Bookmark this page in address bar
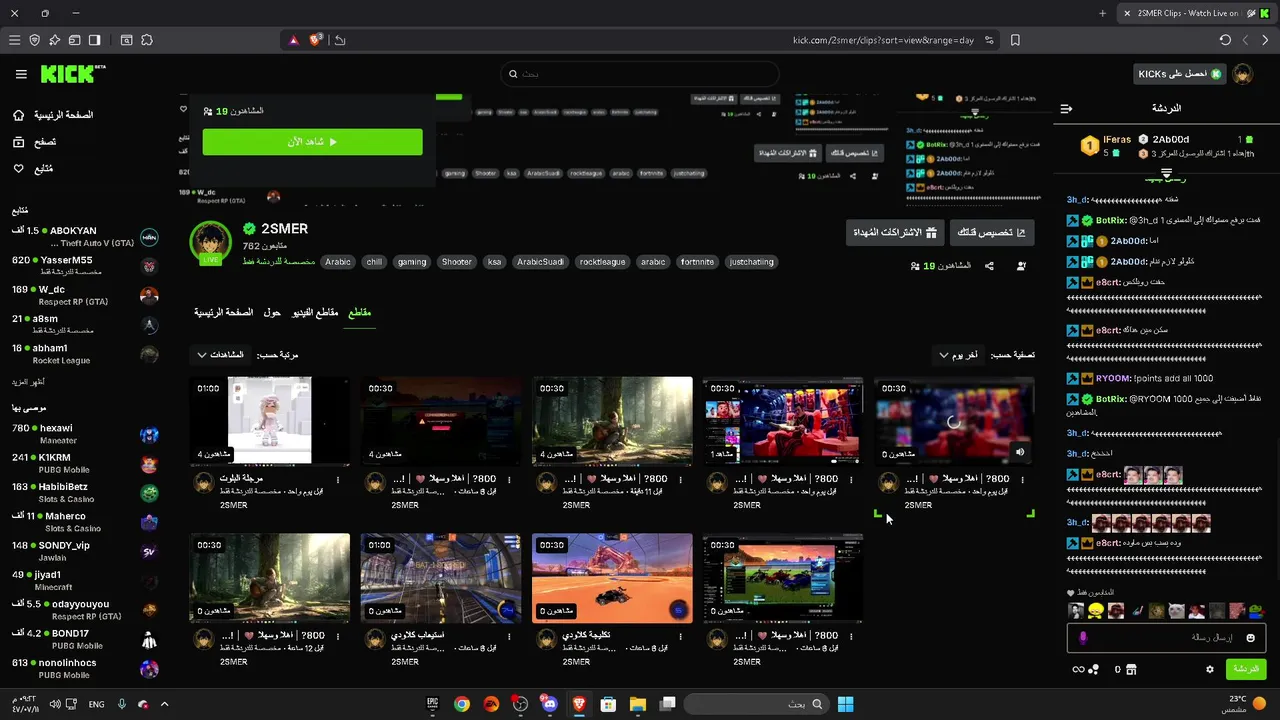This screenshot has width=1280, height=720. (1015, 40)
